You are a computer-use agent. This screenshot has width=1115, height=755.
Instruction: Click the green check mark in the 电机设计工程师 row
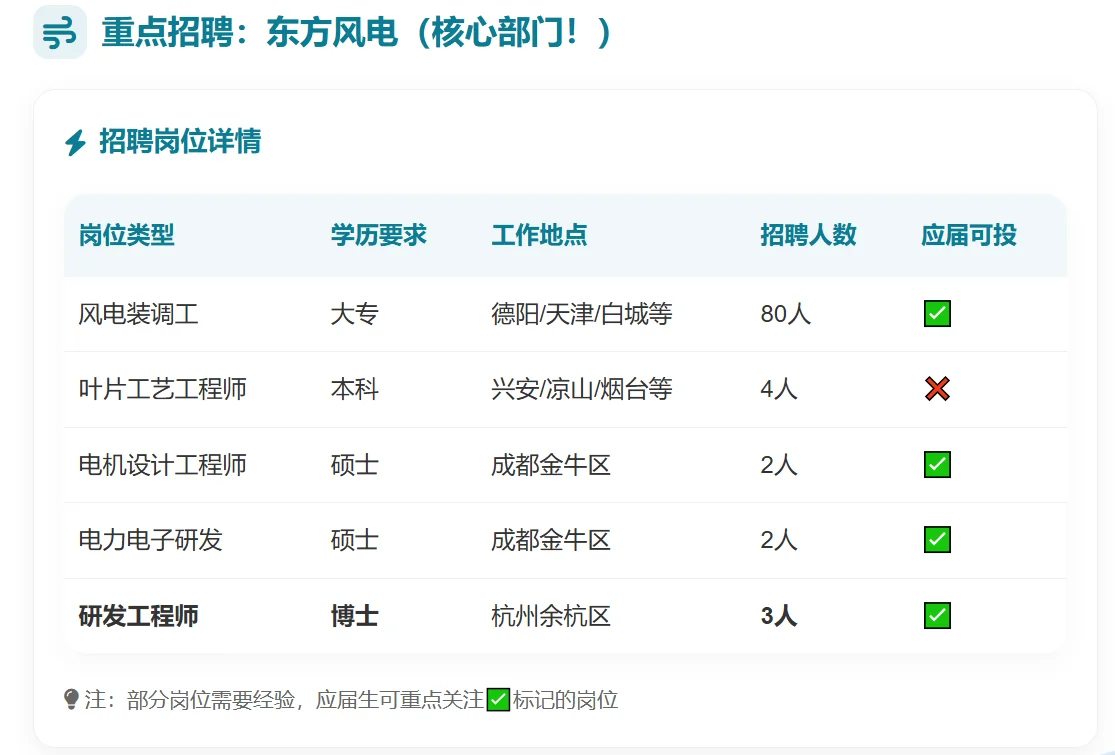click(937, 465)
